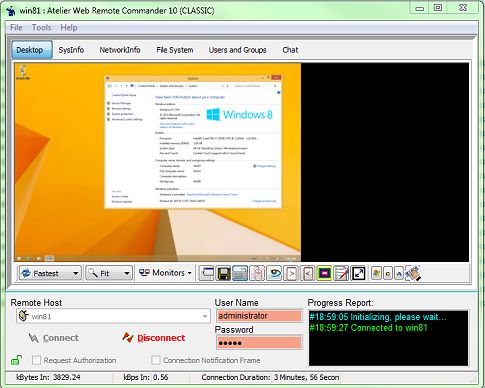Click the Connect button
Screen dimensions: 485x388
coord(54,338)
